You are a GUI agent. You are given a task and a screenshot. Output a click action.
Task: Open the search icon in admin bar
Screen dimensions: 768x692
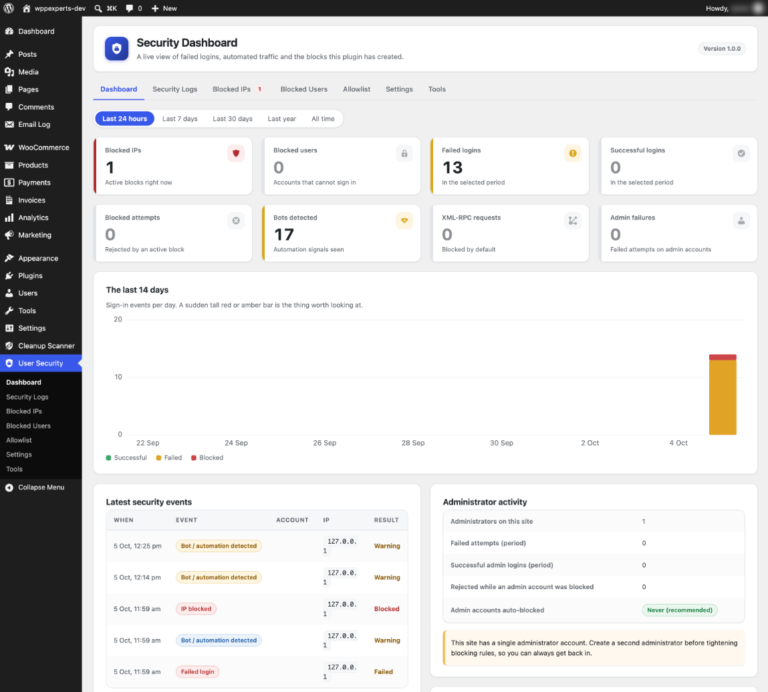[x=98, y=8]
